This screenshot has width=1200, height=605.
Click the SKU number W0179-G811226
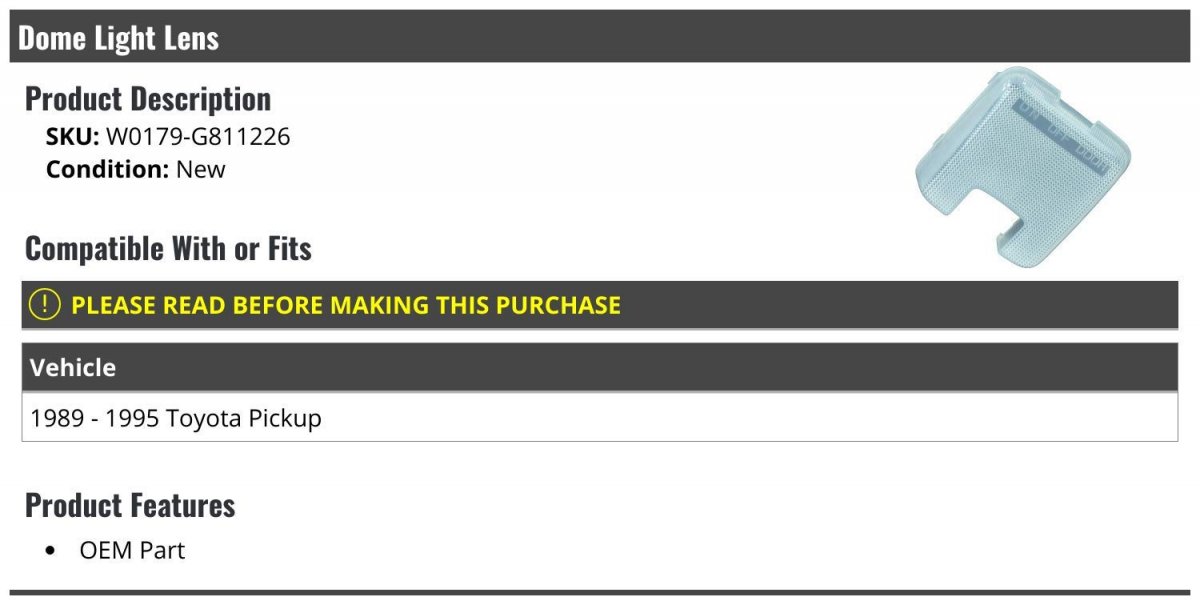pyautogui.click(x=198, y=137)
